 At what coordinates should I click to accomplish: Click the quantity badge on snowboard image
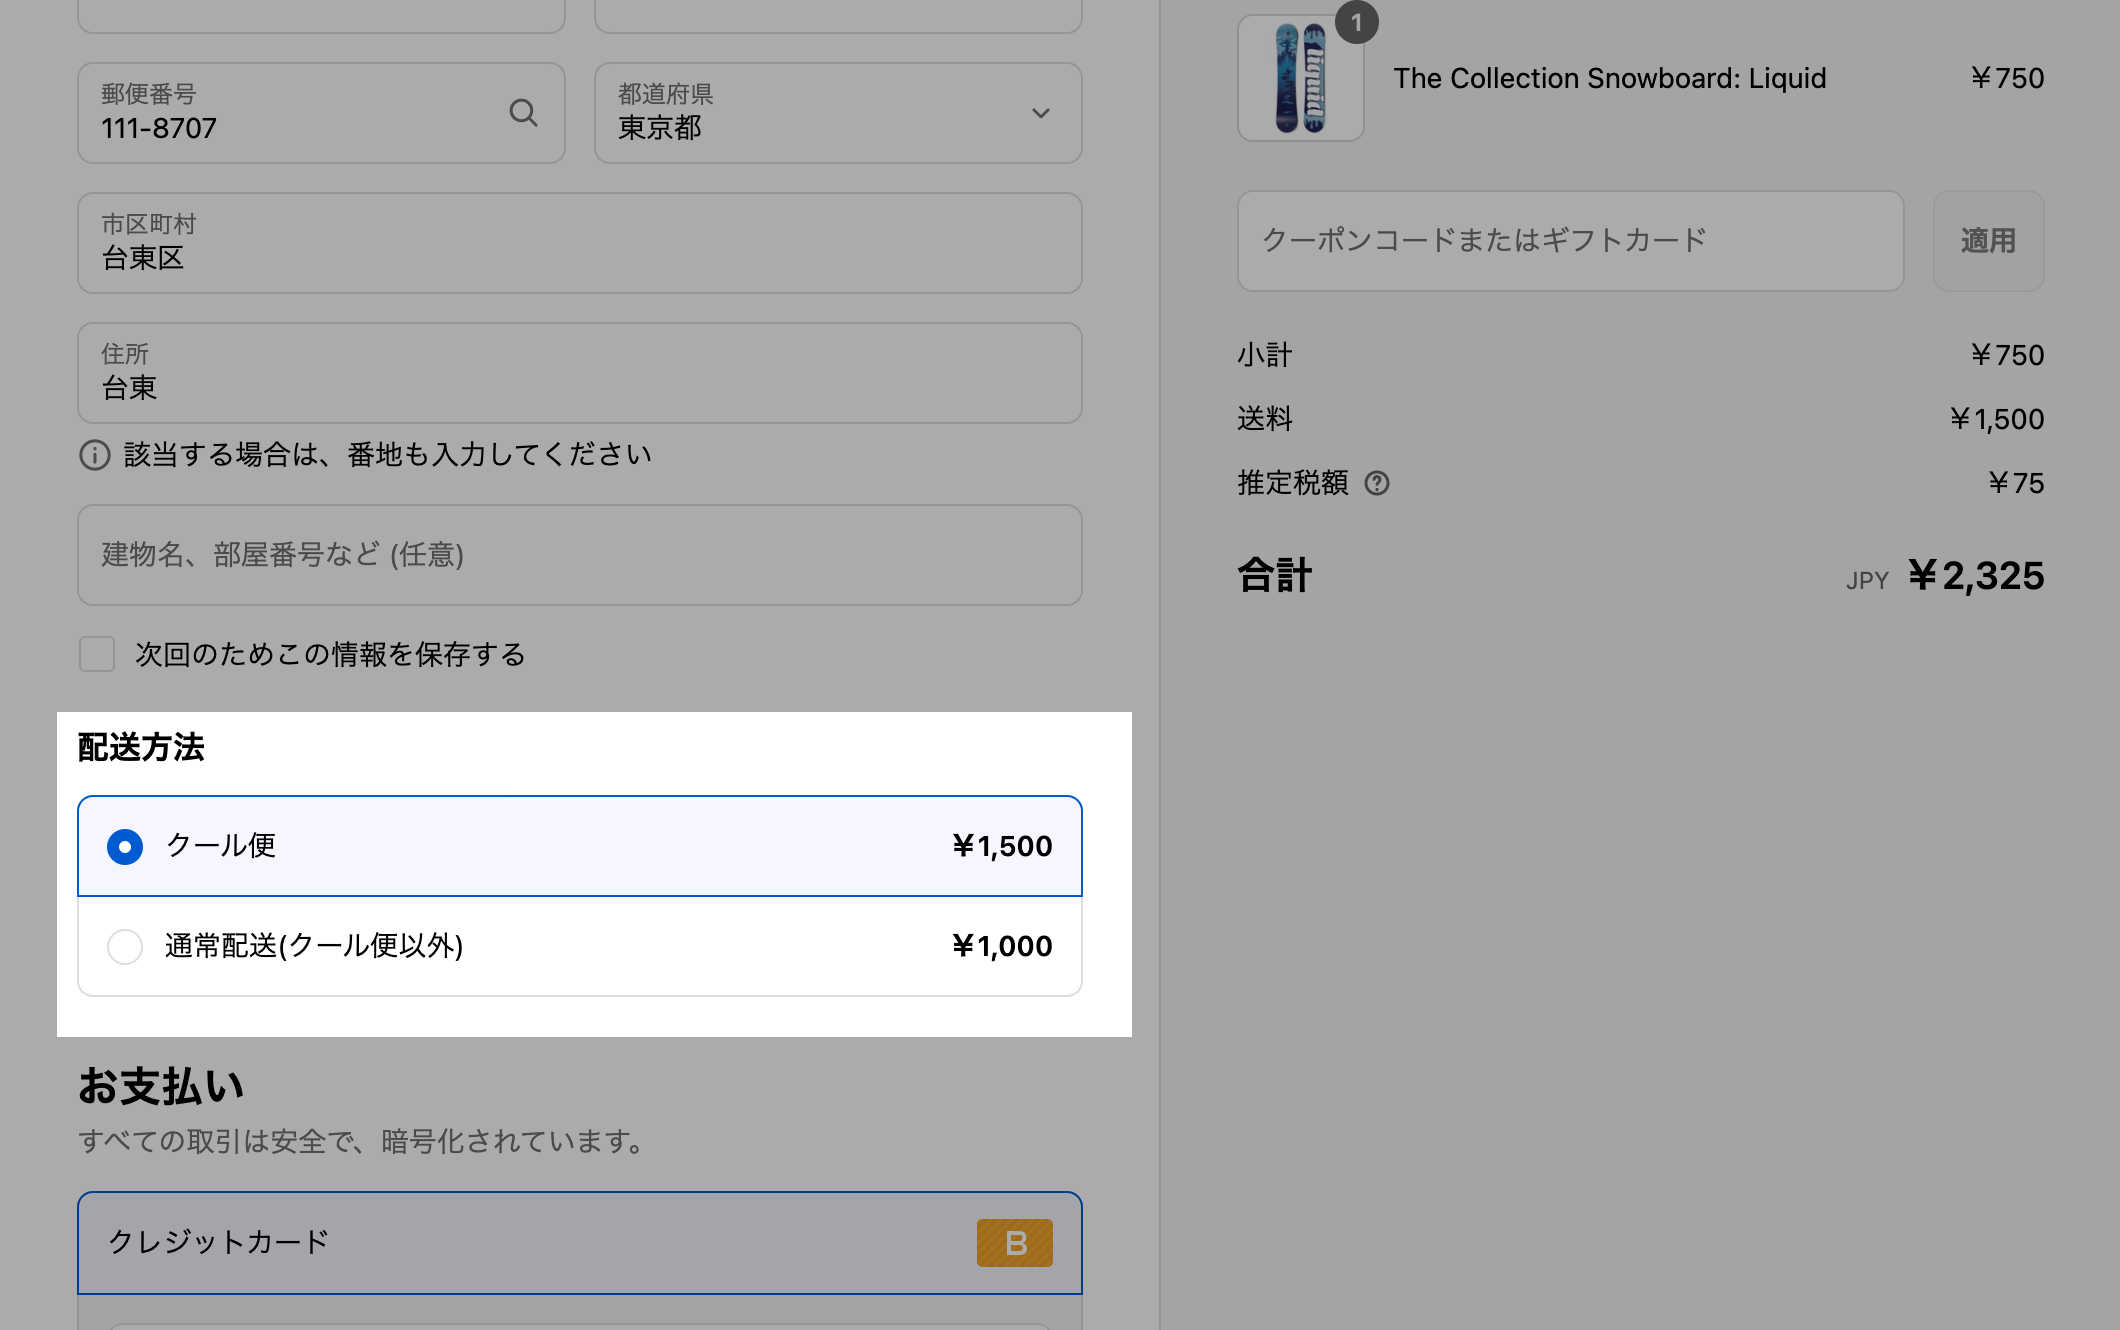(x=1356, y=22)
